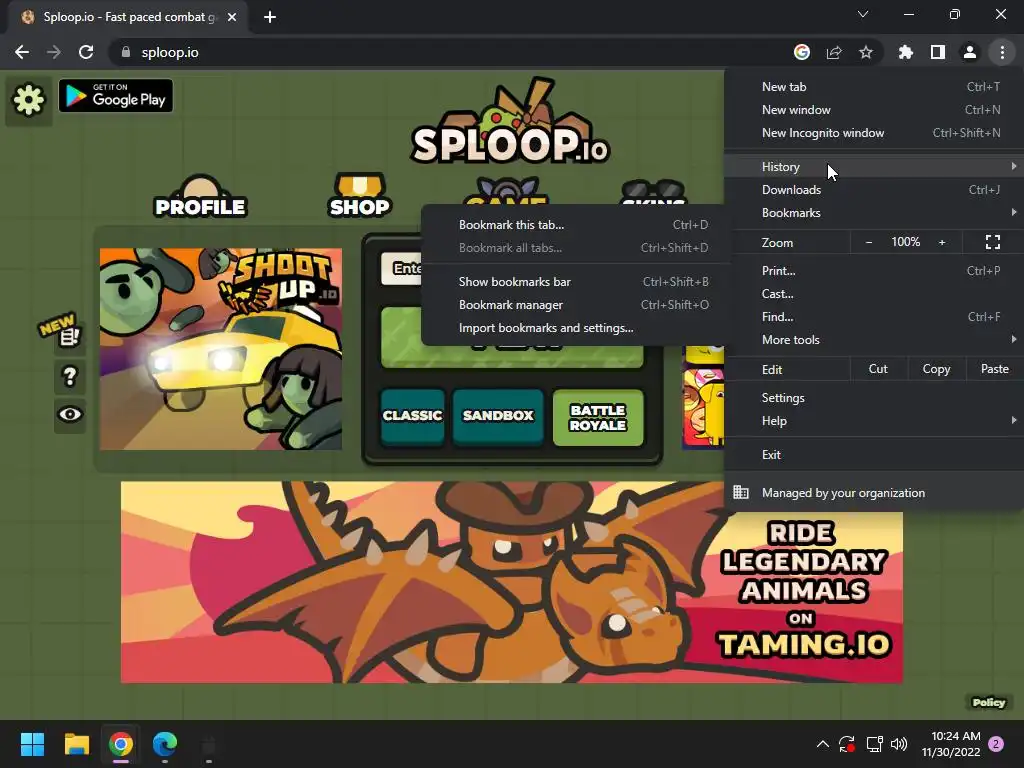
Task: Select the CLASSIC game mode button
Action: tap(412, 417)
